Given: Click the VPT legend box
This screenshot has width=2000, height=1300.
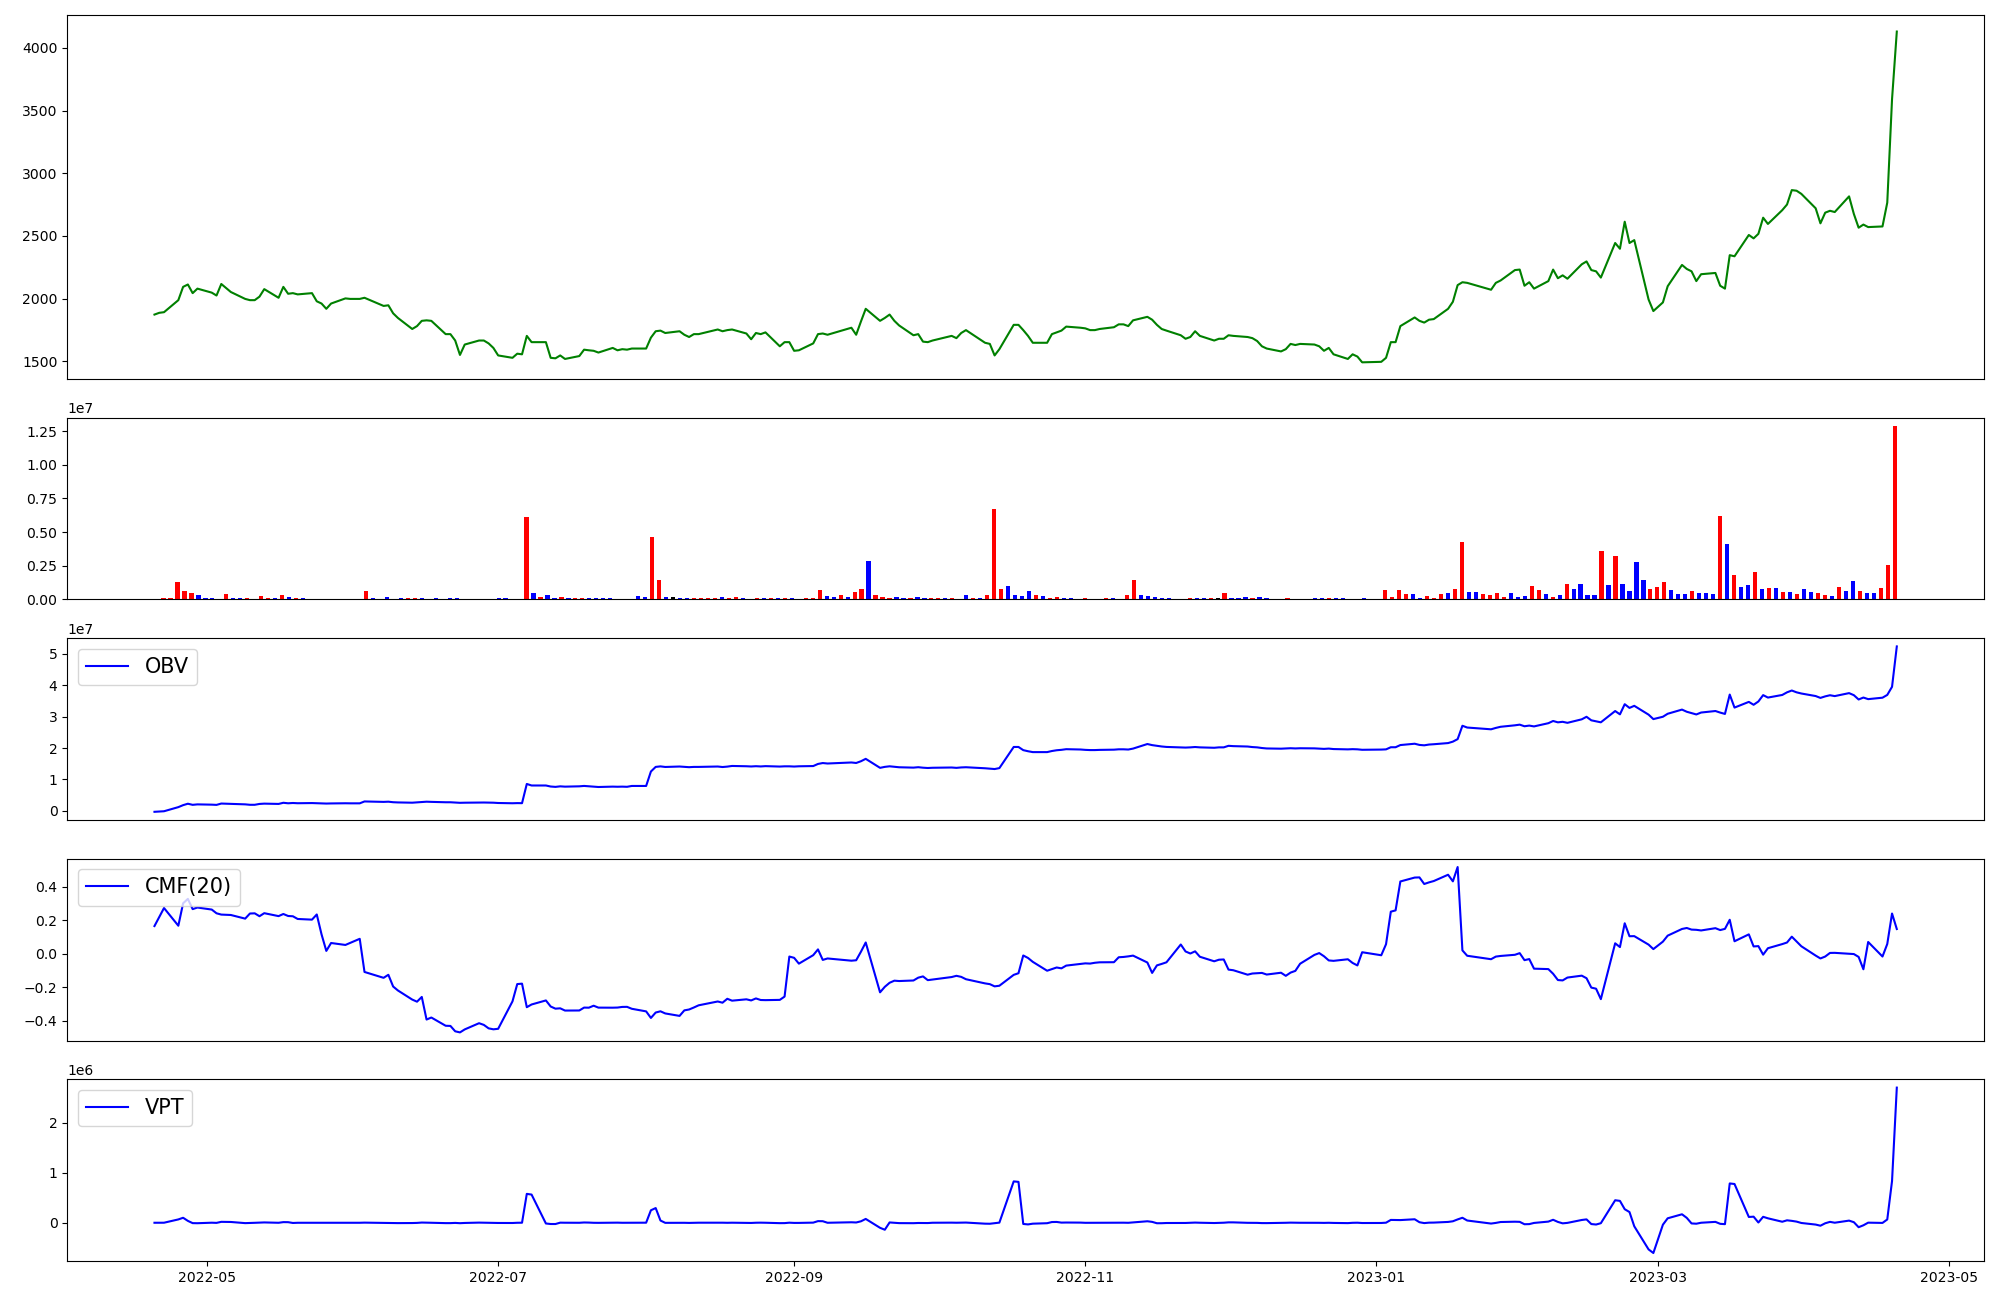Looking at the screenshot, I should (x=135, y=1107).
